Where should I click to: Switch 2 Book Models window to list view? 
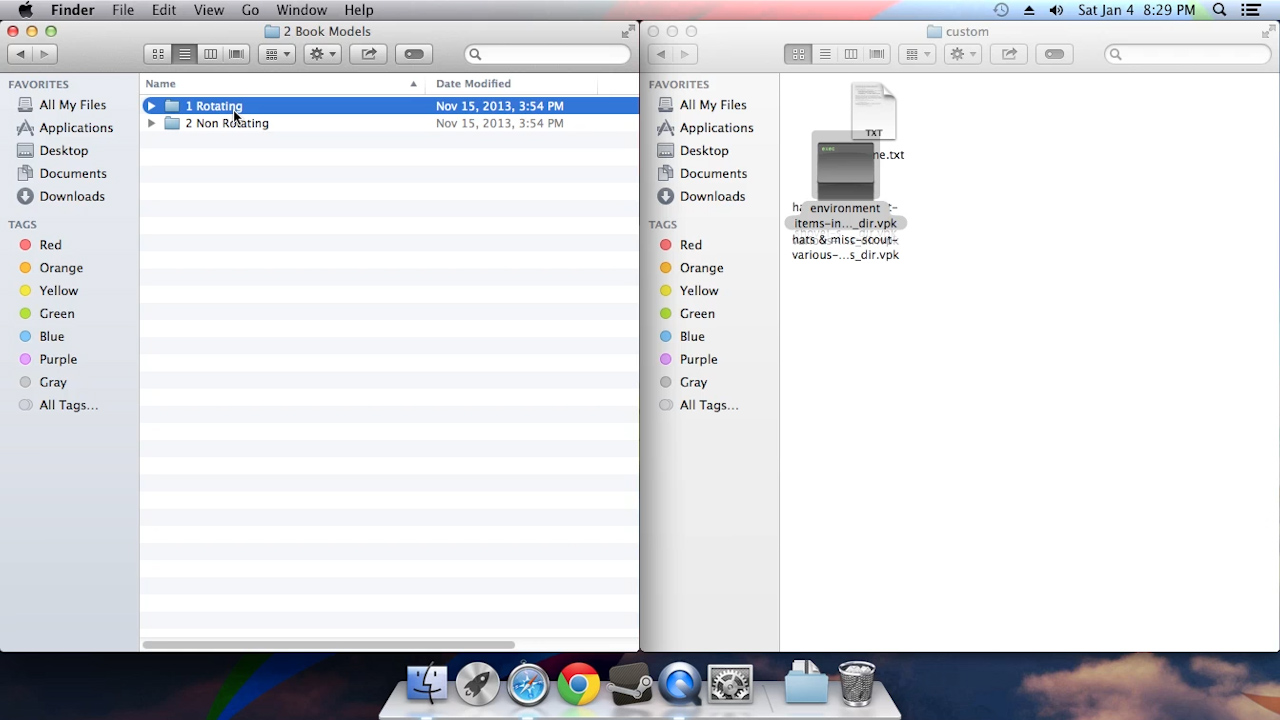[184, 54]
